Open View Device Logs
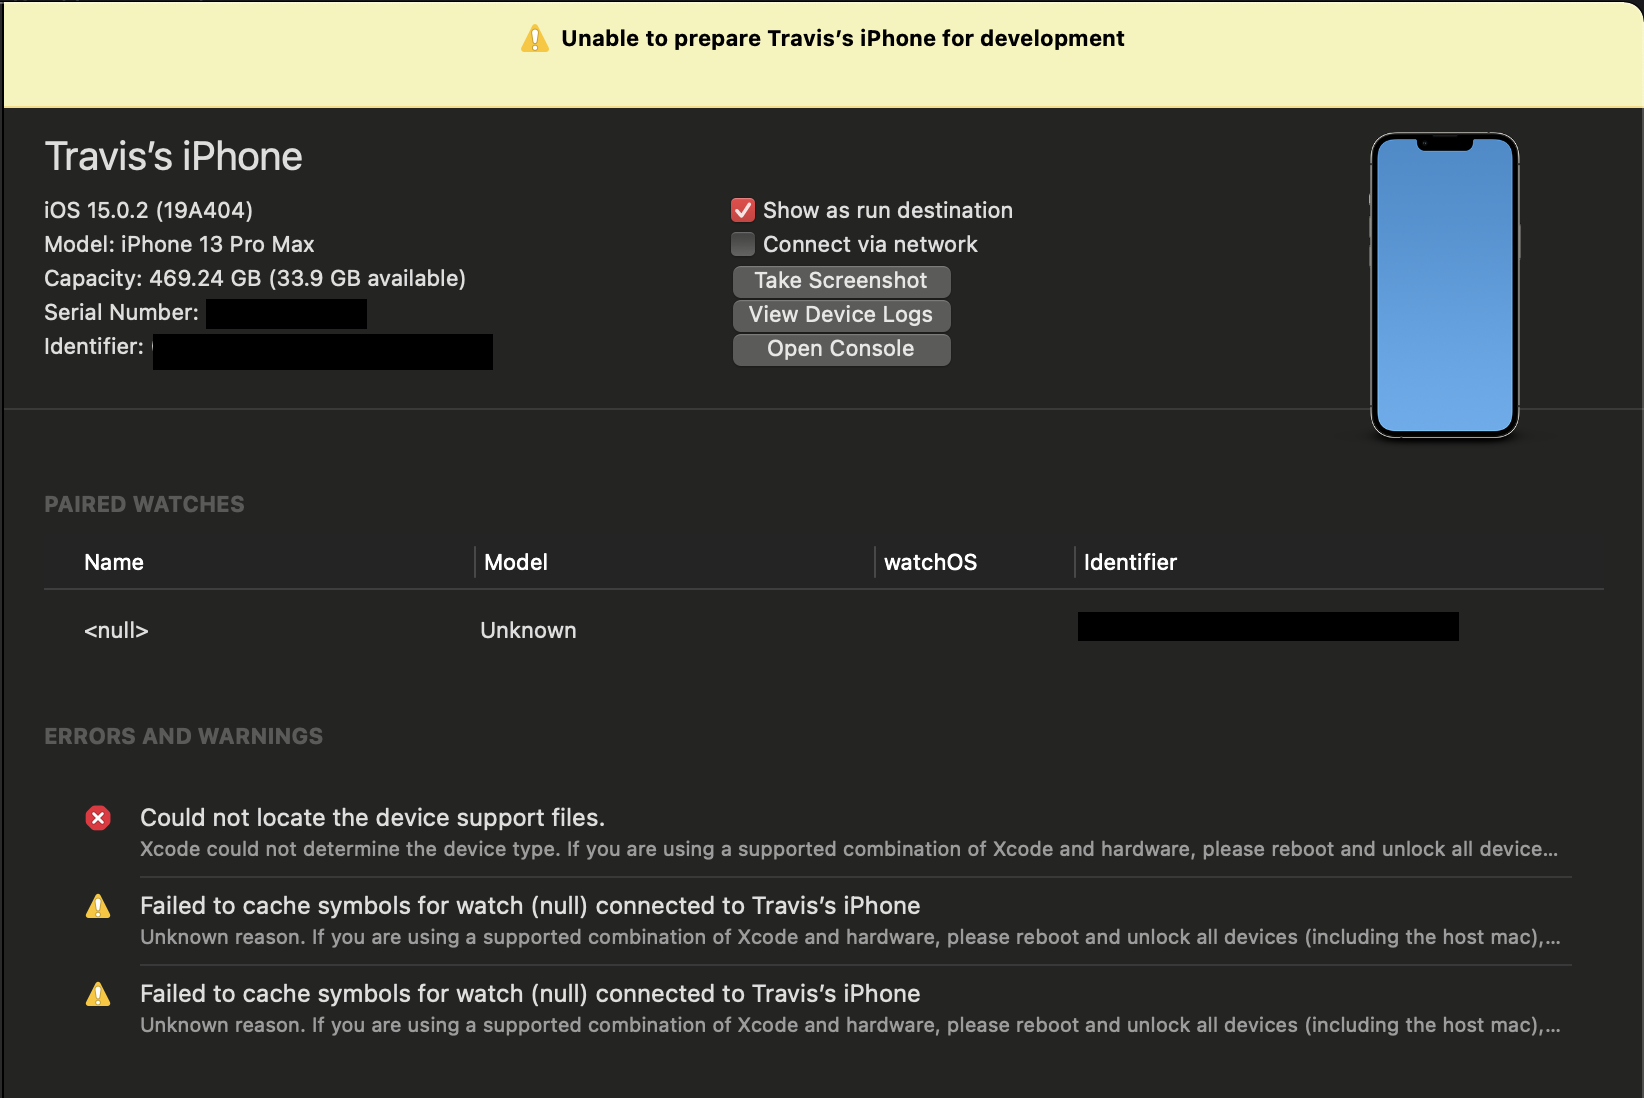This screenshot has width=1644, height=1098. [841, 315]
